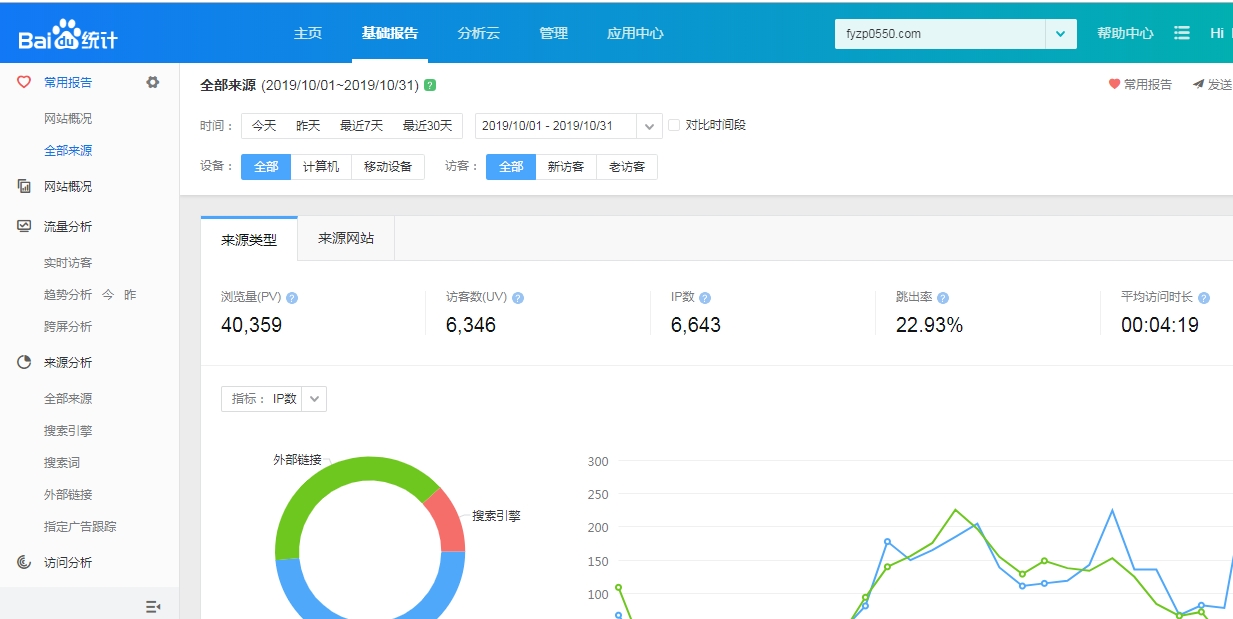Click help icon next to 跳出率
The width and height of the screenshot is (1233, 619).
(943, 298)
